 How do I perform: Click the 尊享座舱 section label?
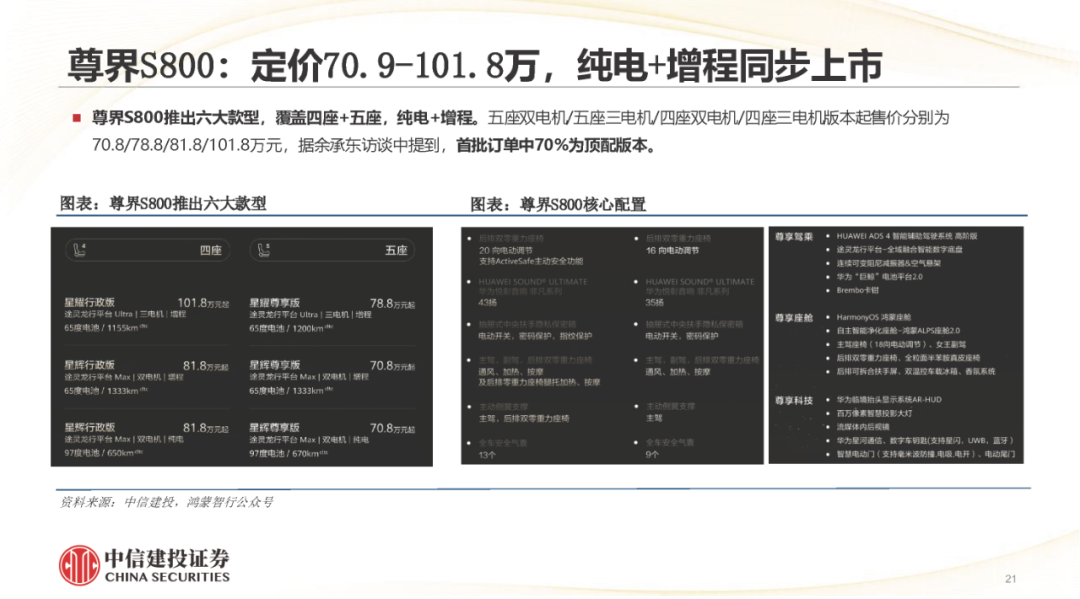point(794,318)
